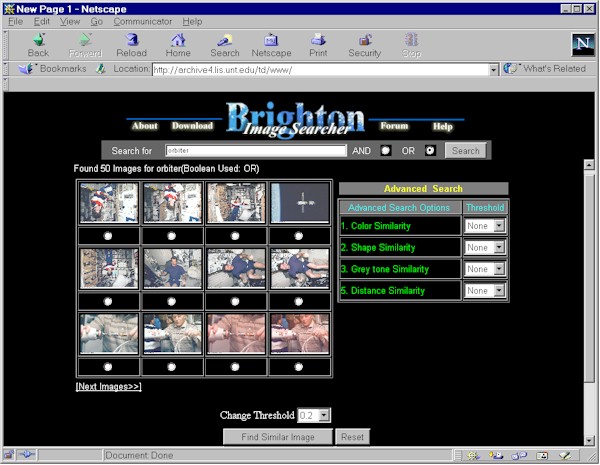Reload the page using Reload icon

tap(132, 40)
